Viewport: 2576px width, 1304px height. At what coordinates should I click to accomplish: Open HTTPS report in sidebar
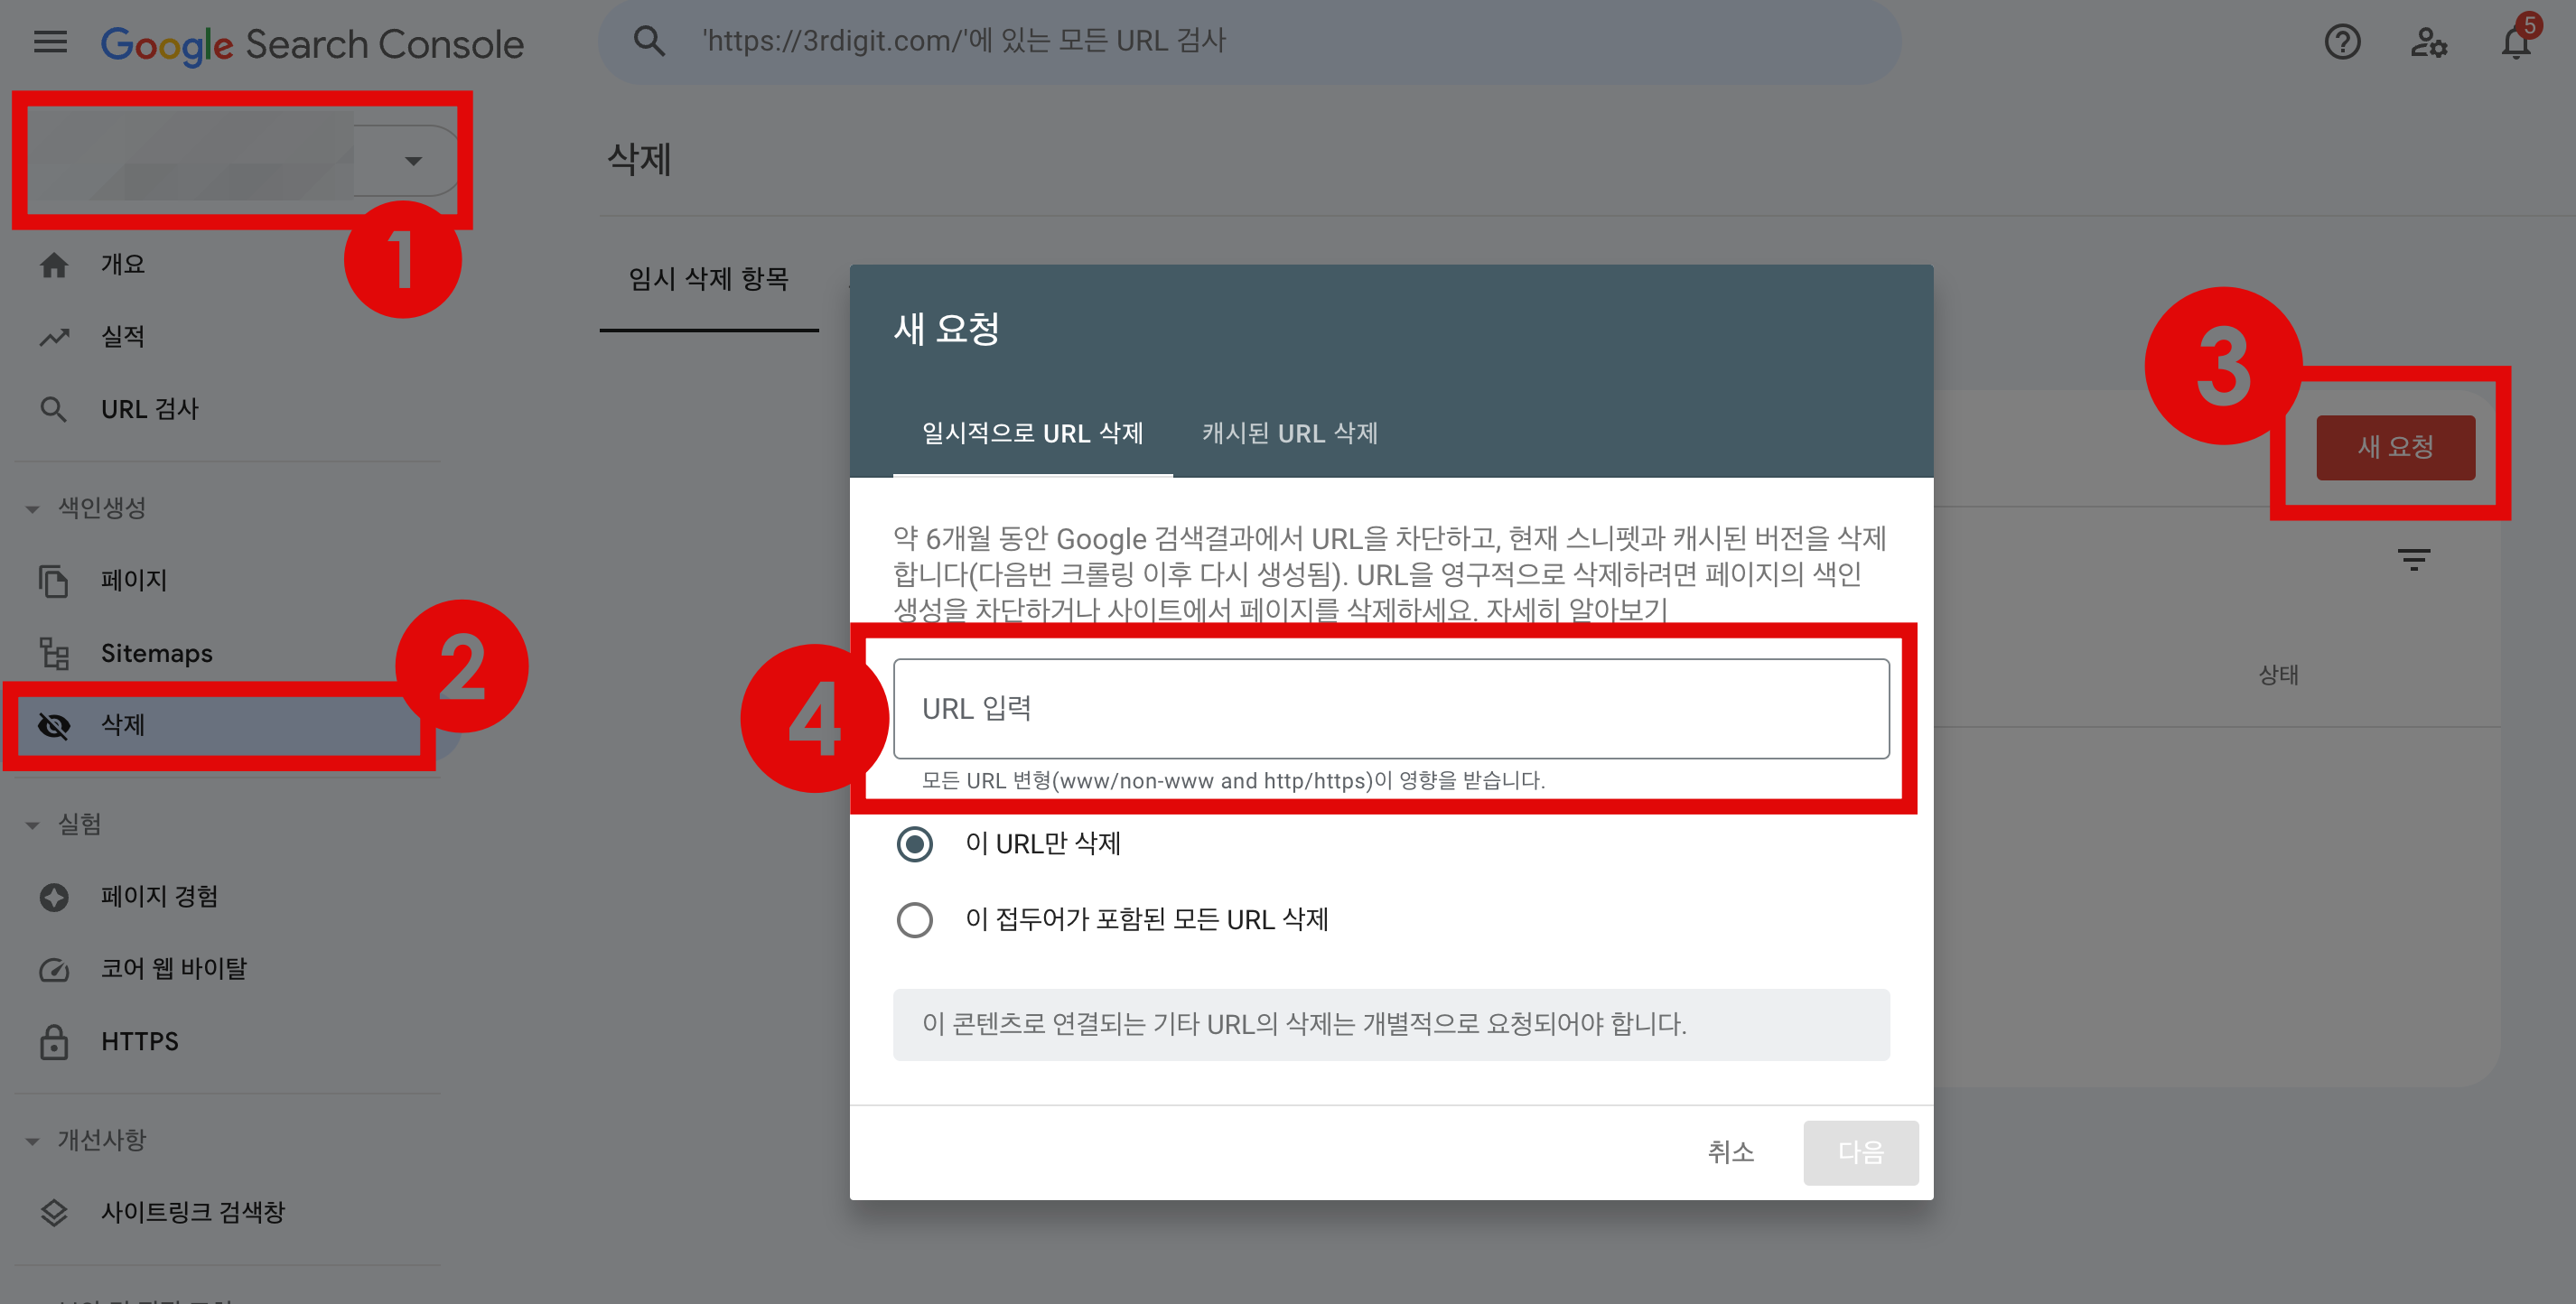point(140,1041)
